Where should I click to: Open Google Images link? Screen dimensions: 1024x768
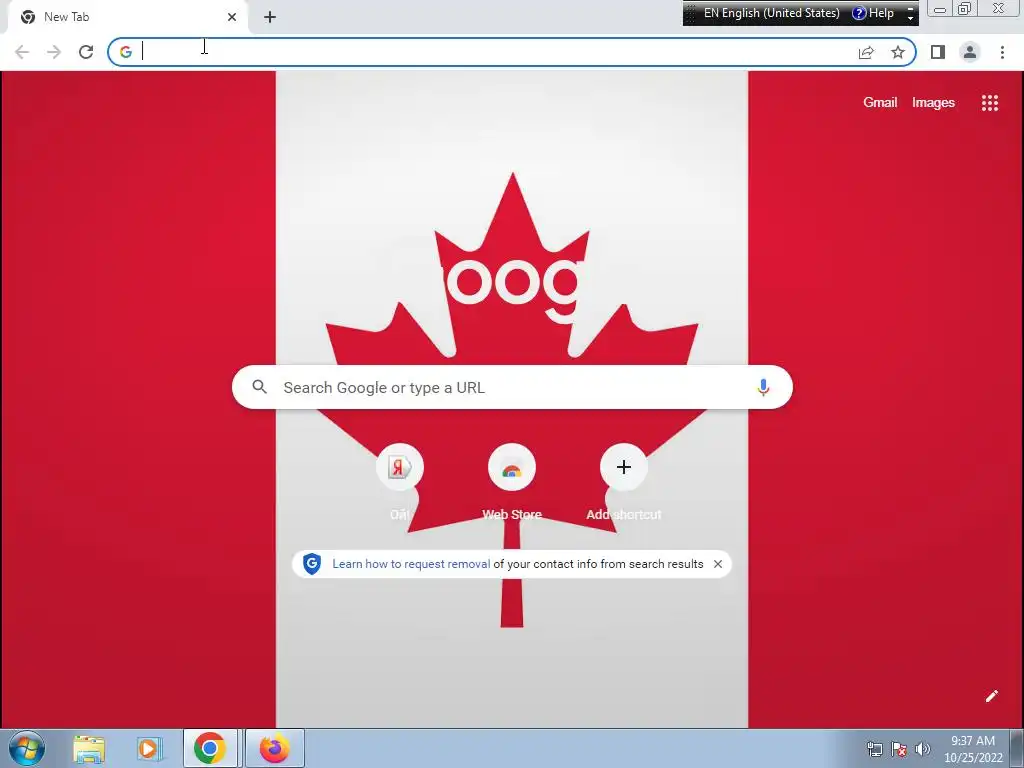[933, 103]
